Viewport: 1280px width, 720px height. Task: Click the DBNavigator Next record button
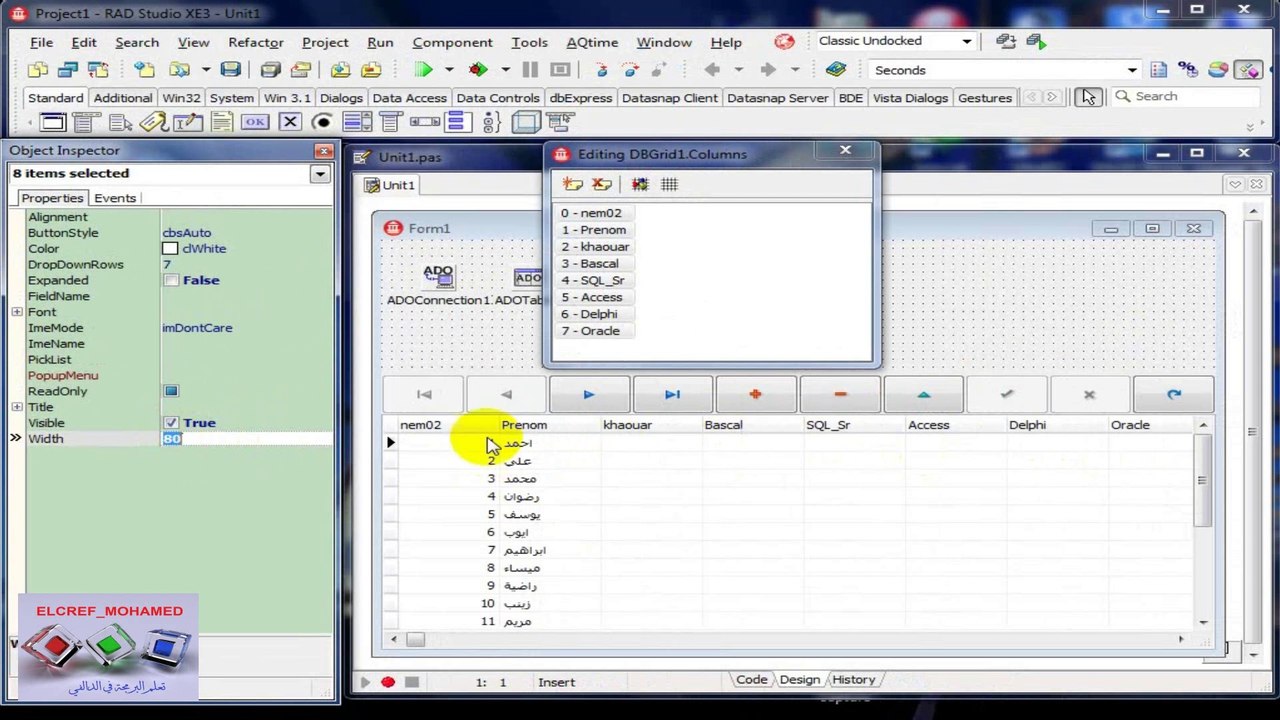(589, 395)
